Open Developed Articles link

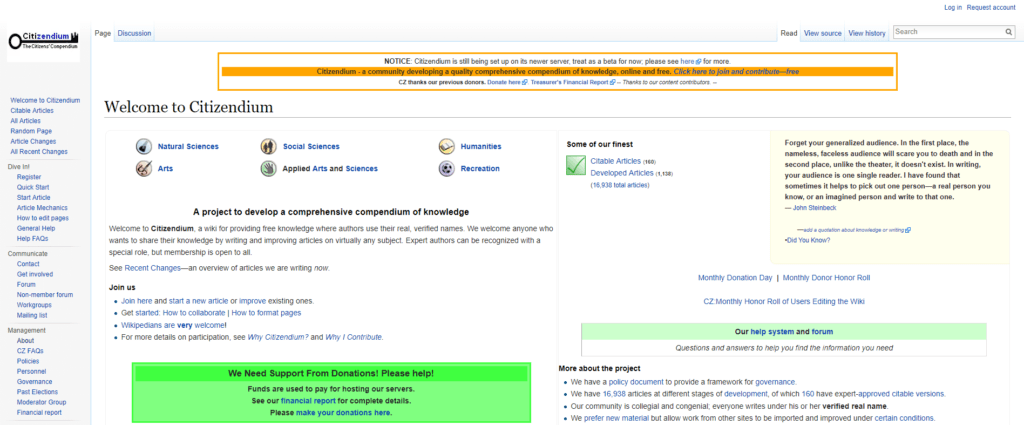tap(622, 173)
